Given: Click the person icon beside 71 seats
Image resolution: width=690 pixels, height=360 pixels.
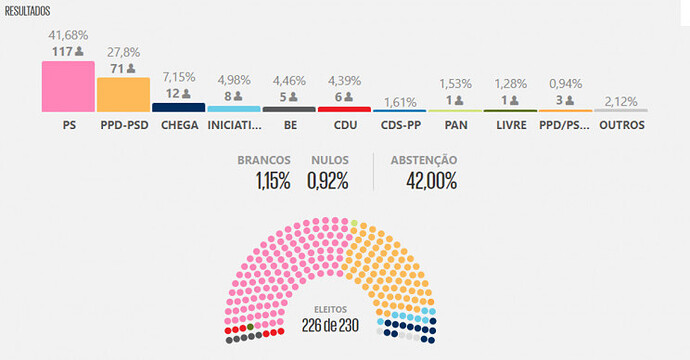Looking at the screenshot, I should 131,68.
